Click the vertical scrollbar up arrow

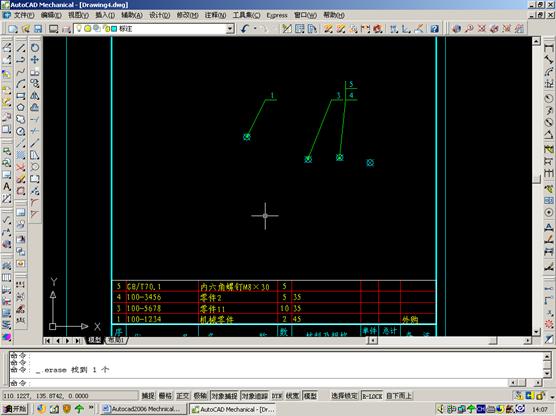[536, 41]
